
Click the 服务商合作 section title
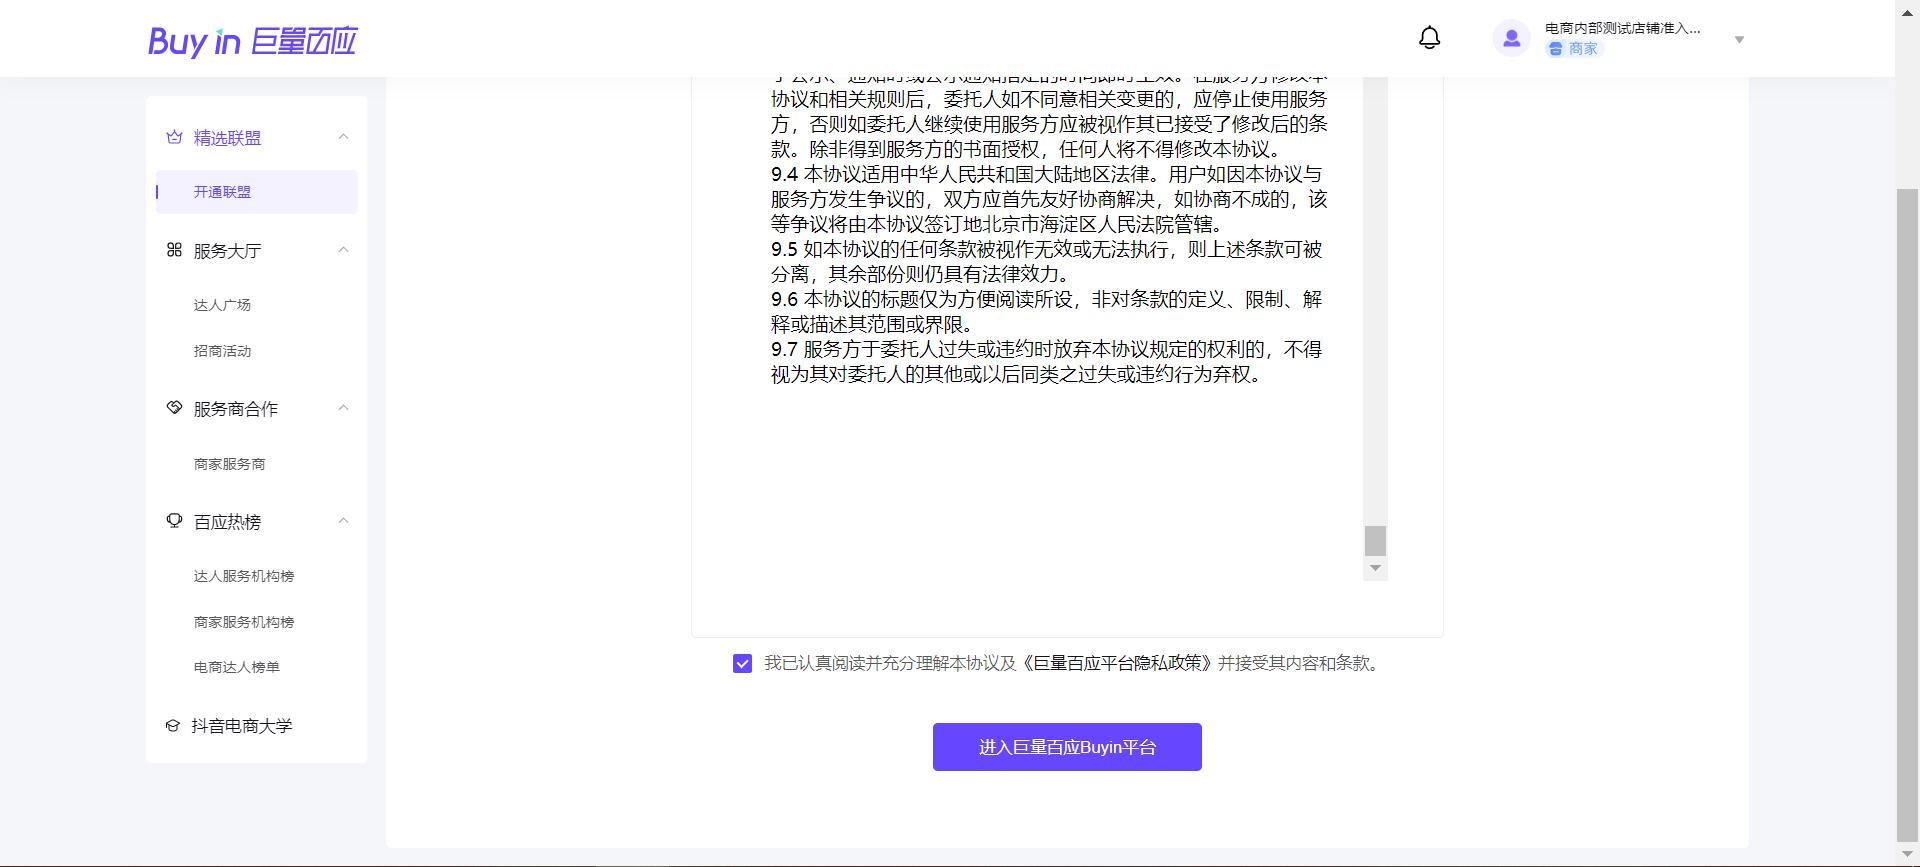click(236, 409)
